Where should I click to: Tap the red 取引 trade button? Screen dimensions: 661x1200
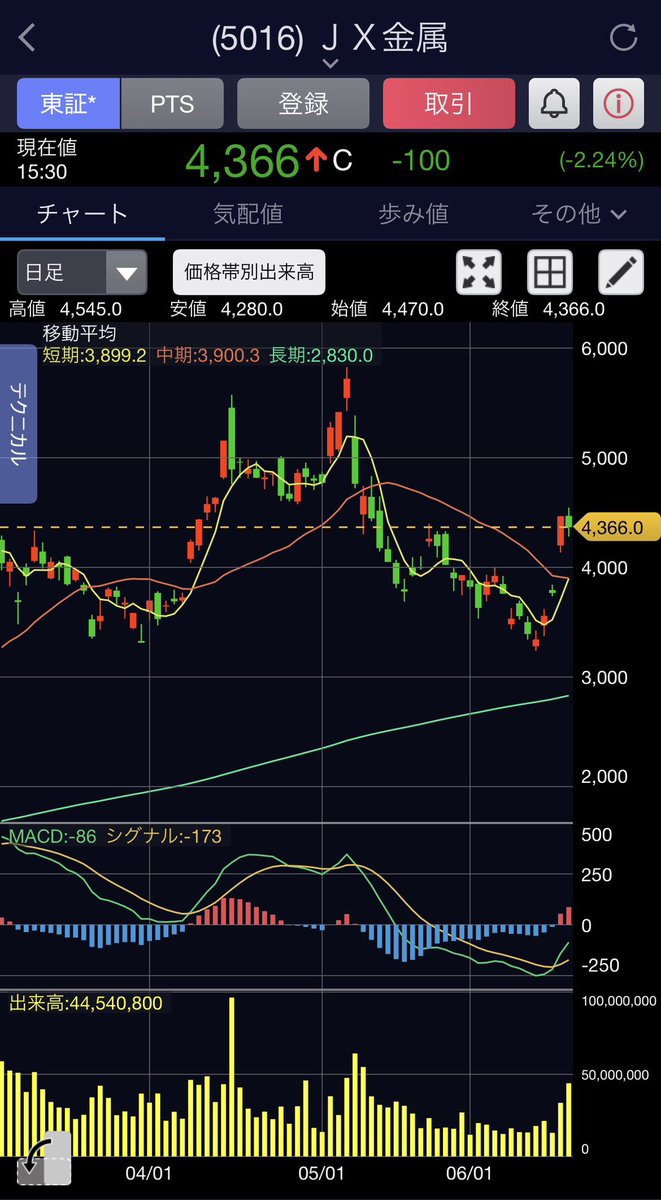449,104
